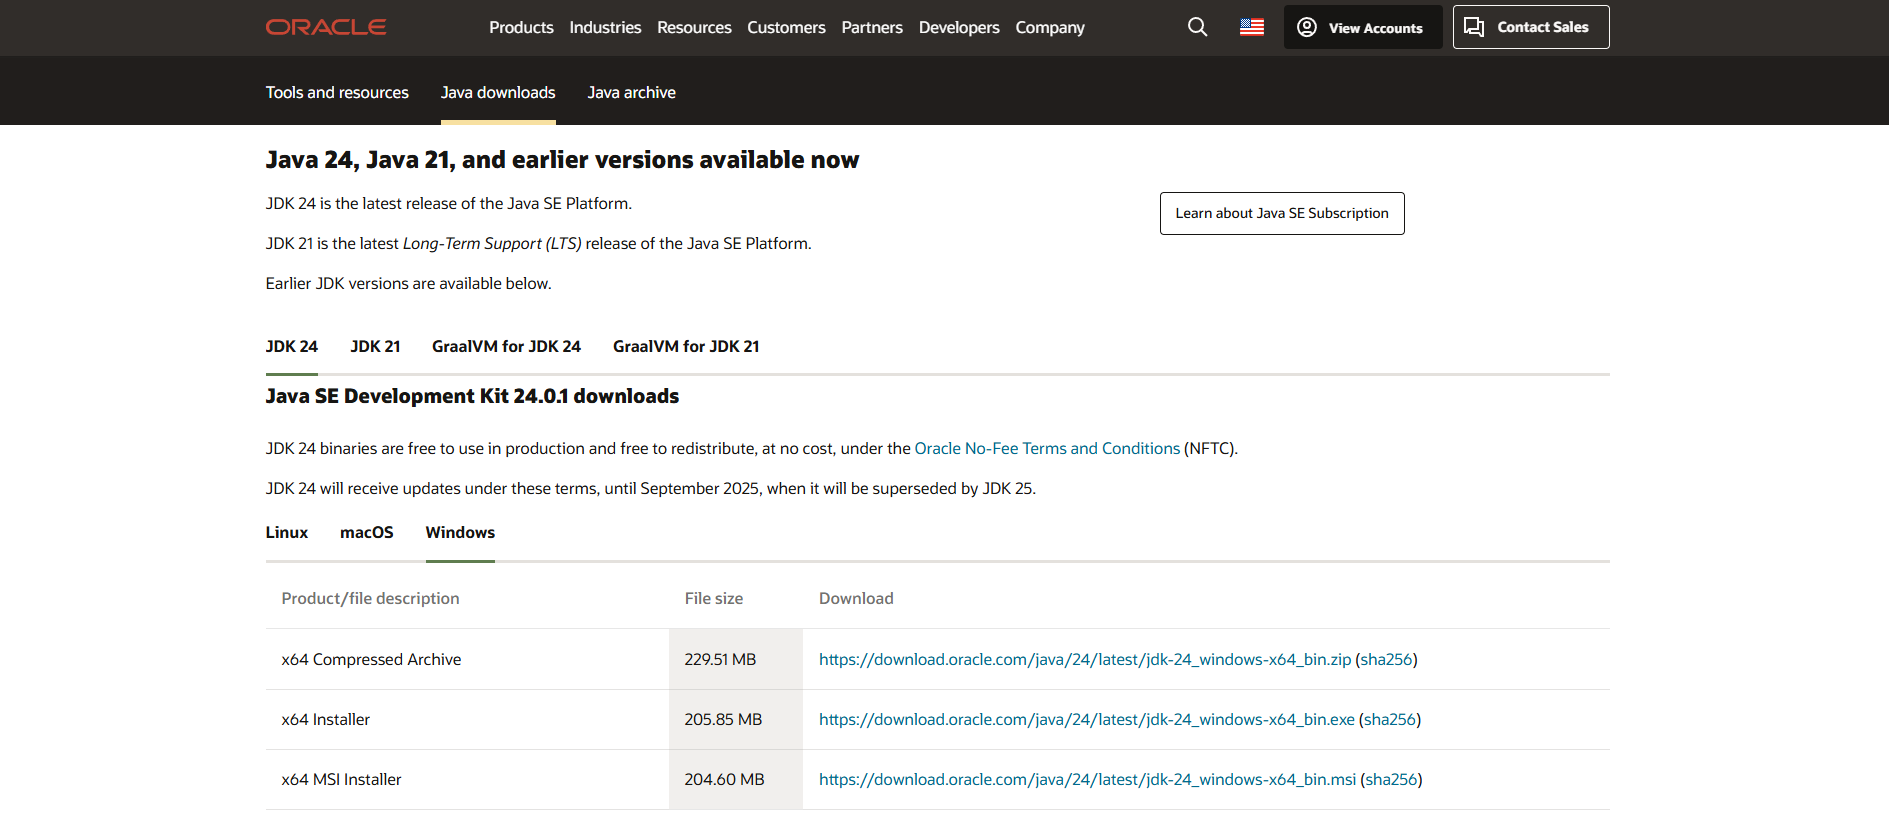
Task: Open the Partners menu
Action: tap(872, 27)
